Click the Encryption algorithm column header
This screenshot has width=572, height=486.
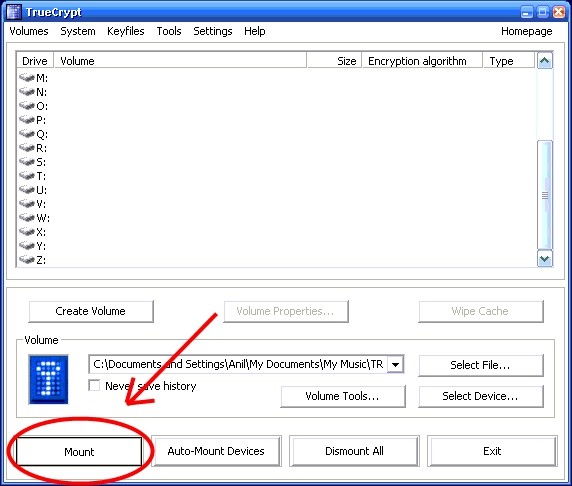422,61
